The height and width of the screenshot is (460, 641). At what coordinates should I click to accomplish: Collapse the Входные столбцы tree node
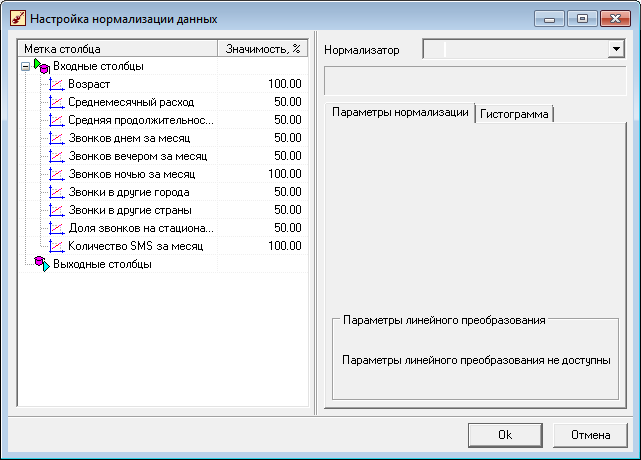pos(25,66)
